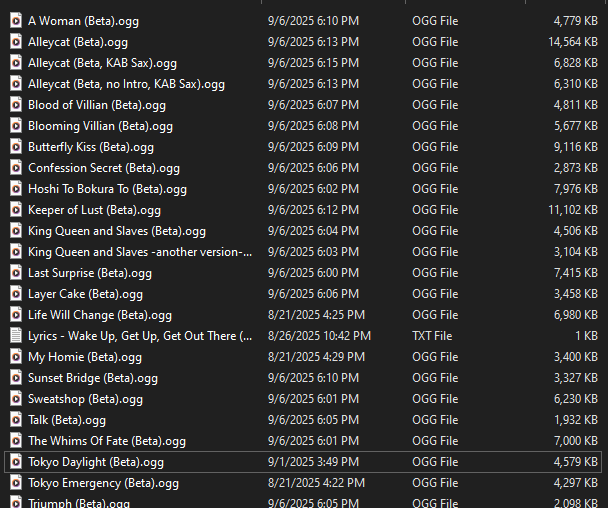Select Blood of Villian (Beta).ogg file name
Viewport: 608px width, 508px height.
pos(97,105)
